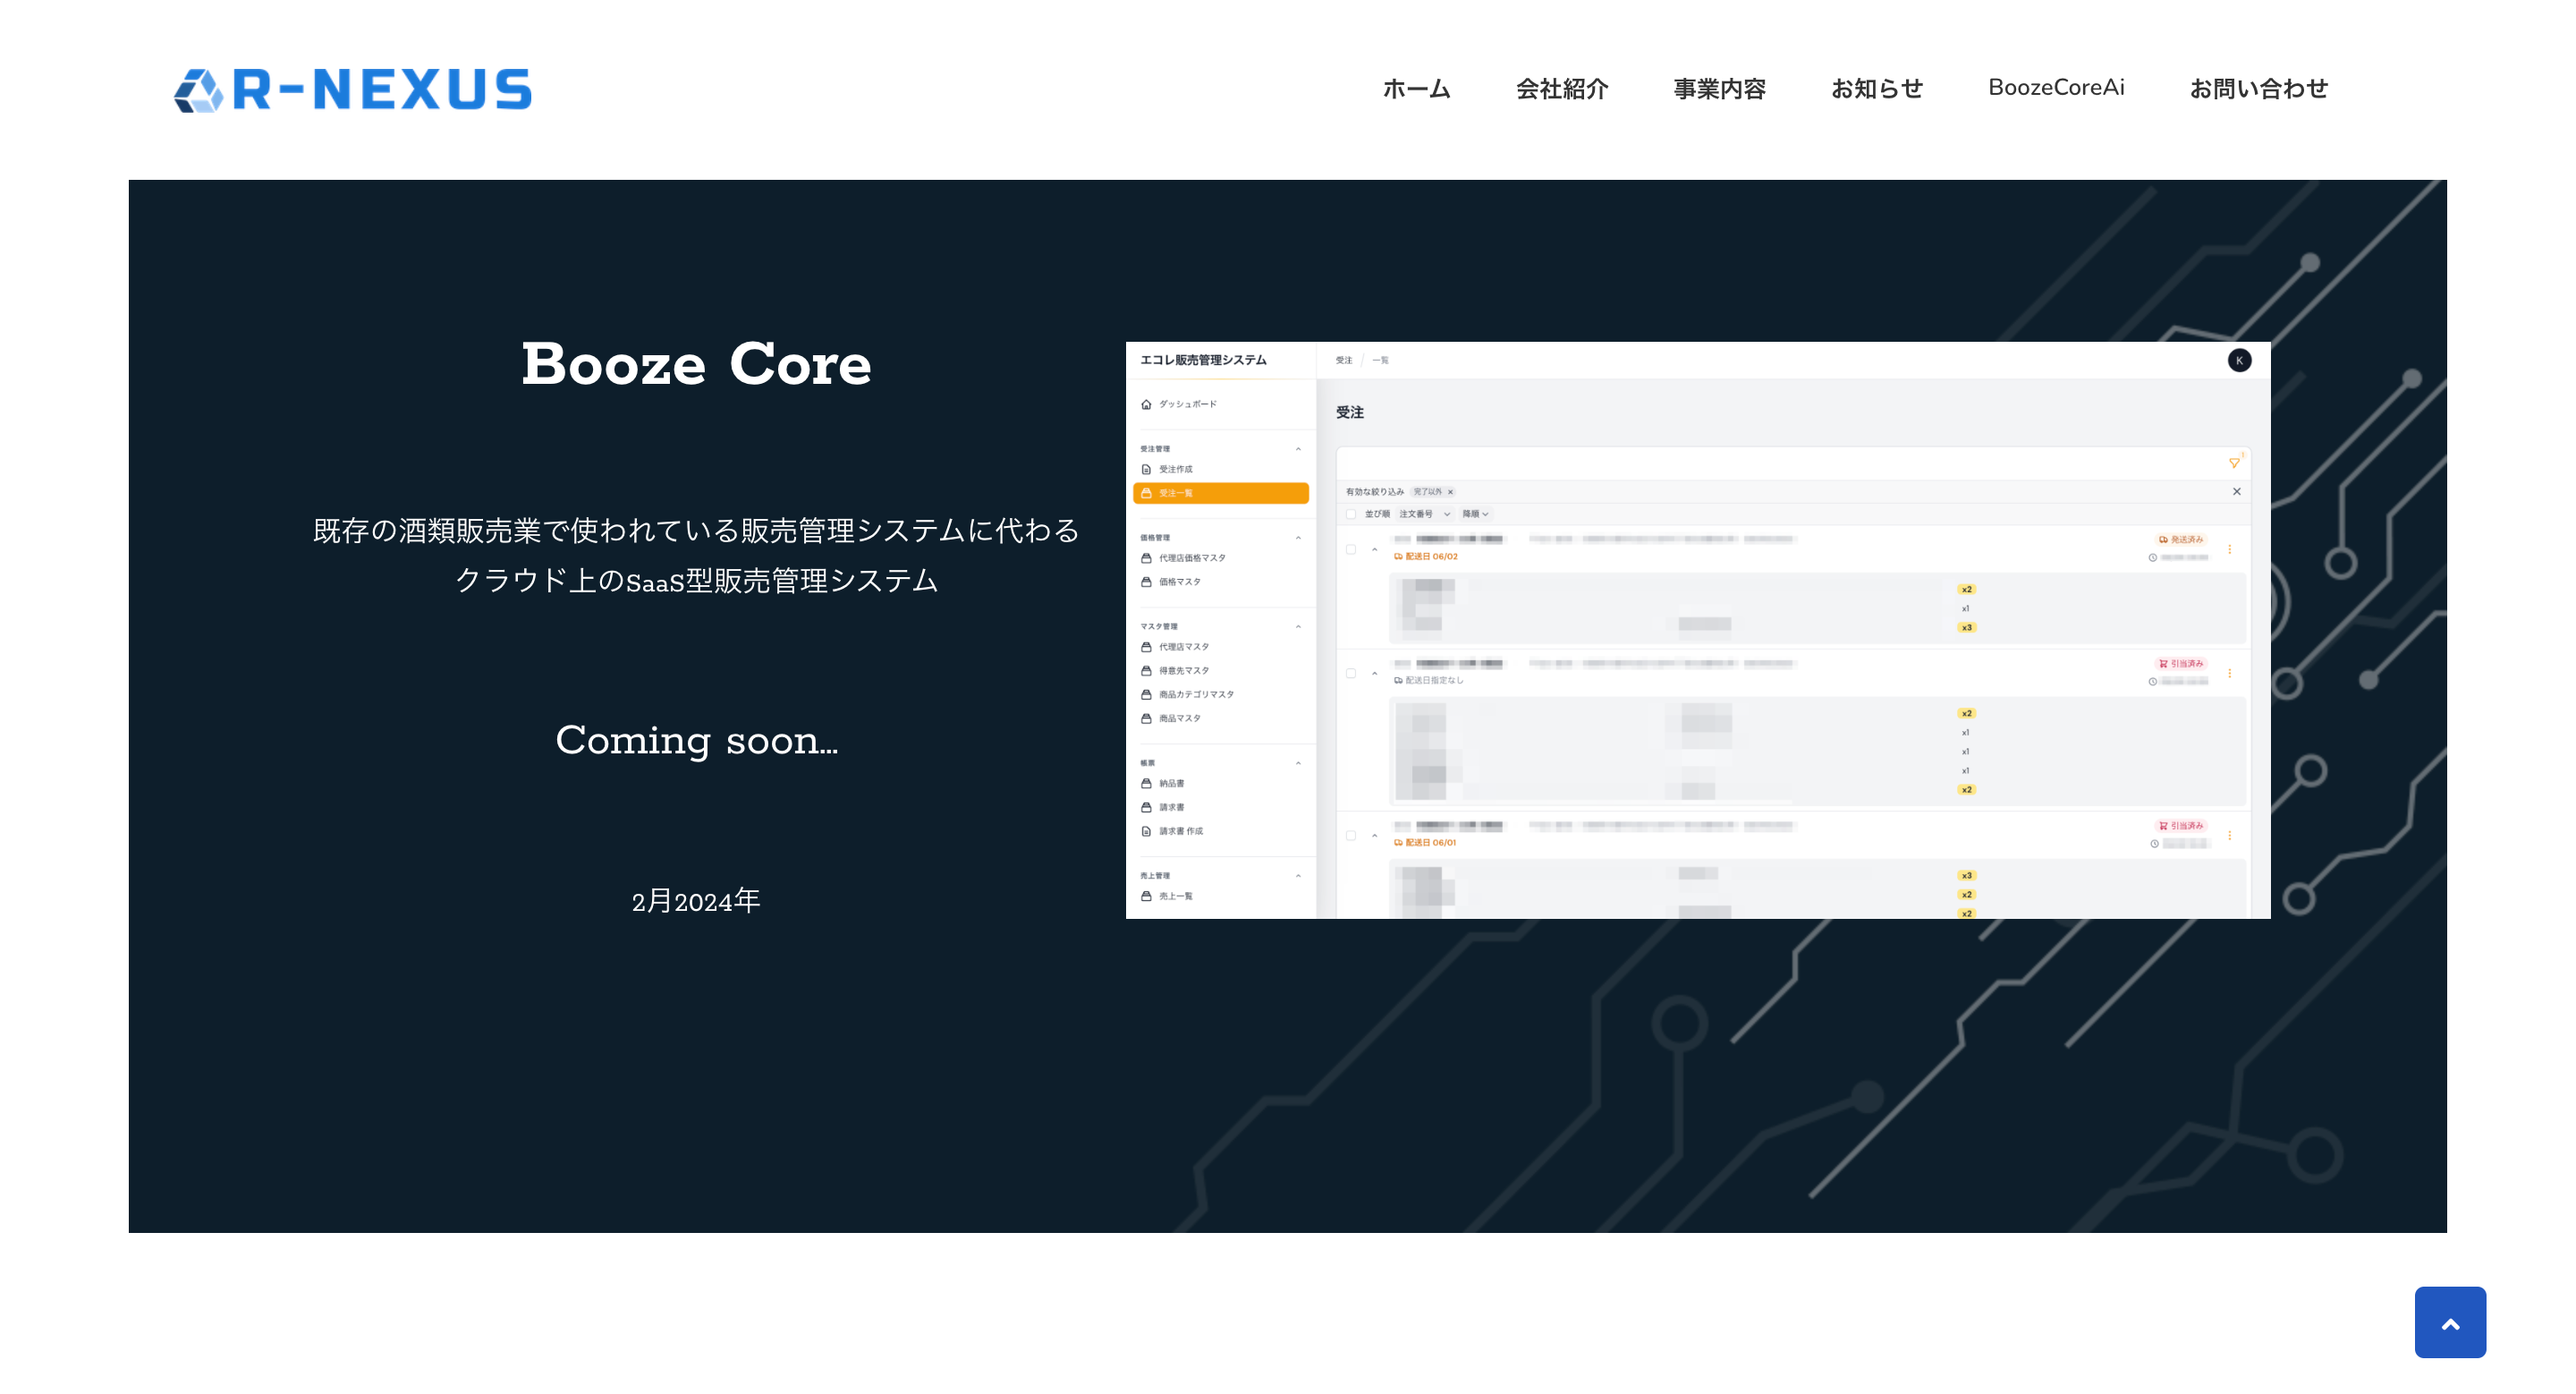Screen dimensions: 2576x1394
Task: Click the エコレ販売管理システム screenshot image
Action: 1698,630
